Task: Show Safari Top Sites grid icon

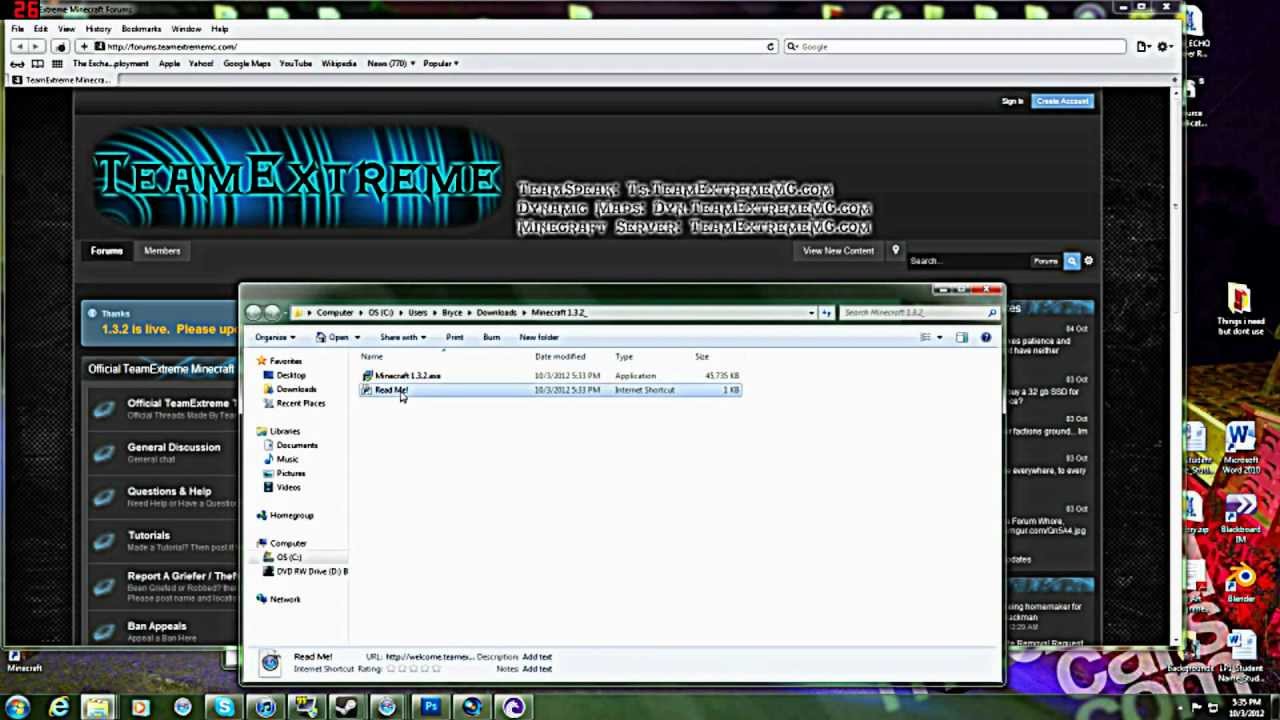Action: pyautogui.click(x=56, y=63)
